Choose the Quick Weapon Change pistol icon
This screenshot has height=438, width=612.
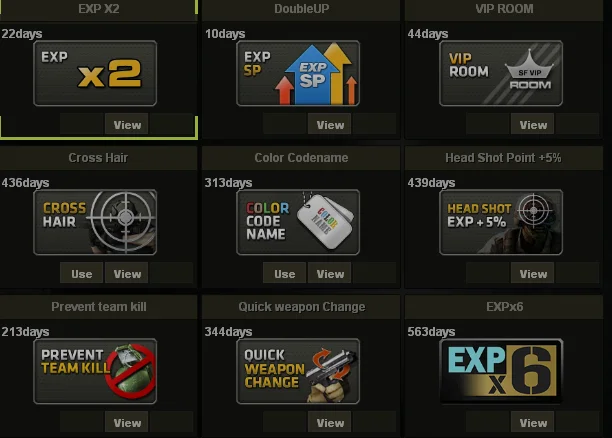(298, 371)
